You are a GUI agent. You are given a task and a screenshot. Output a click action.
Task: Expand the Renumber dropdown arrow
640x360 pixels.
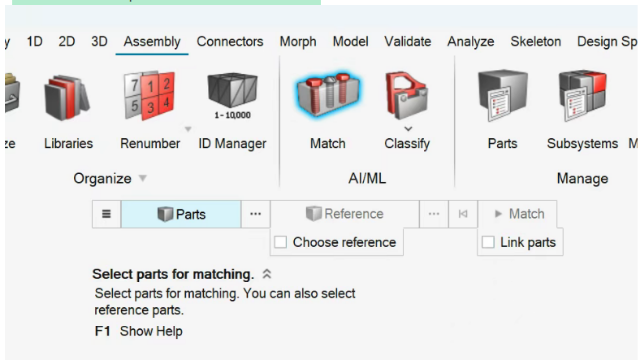click(188, 129)
